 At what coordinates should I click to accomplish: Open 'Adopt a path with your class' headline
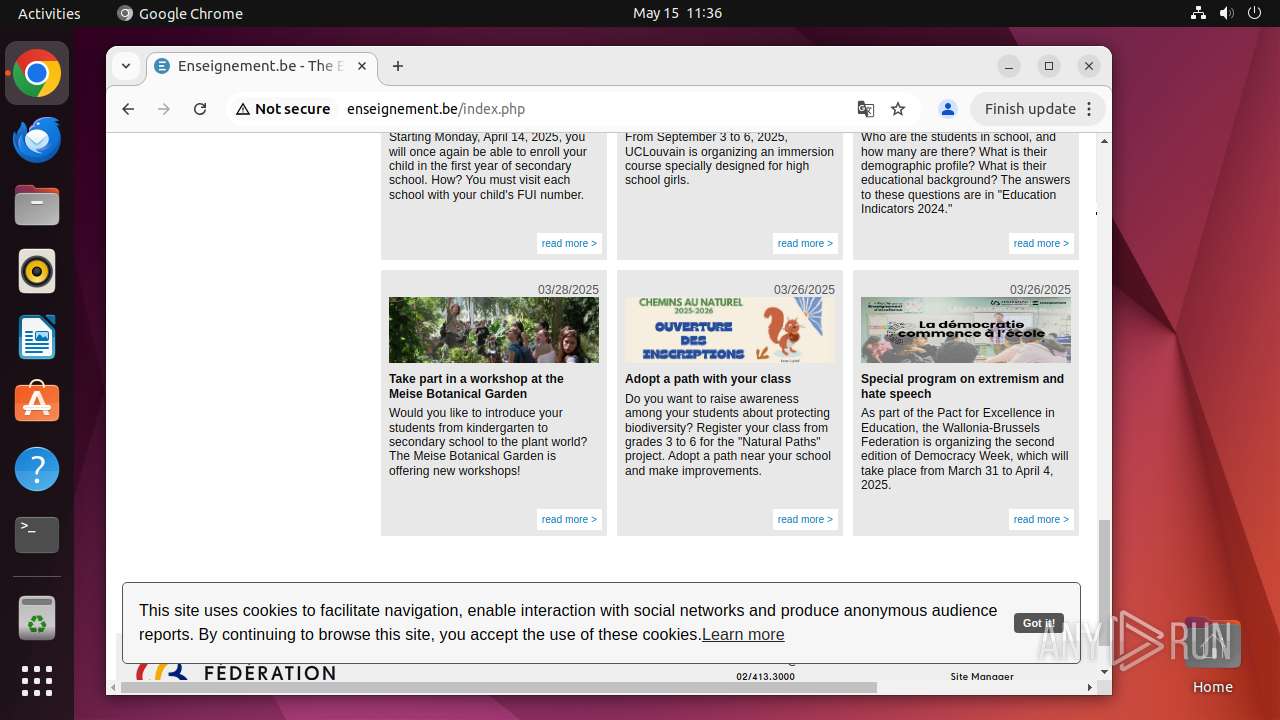coord(708,379)
